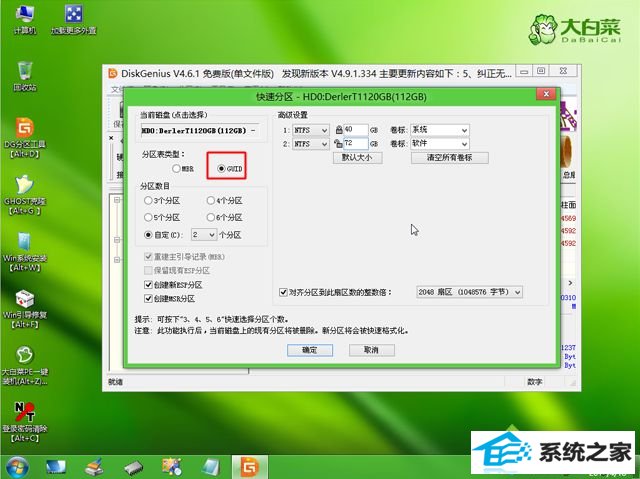Expand the top tree node in DiskGenius panel

[117, 200]
